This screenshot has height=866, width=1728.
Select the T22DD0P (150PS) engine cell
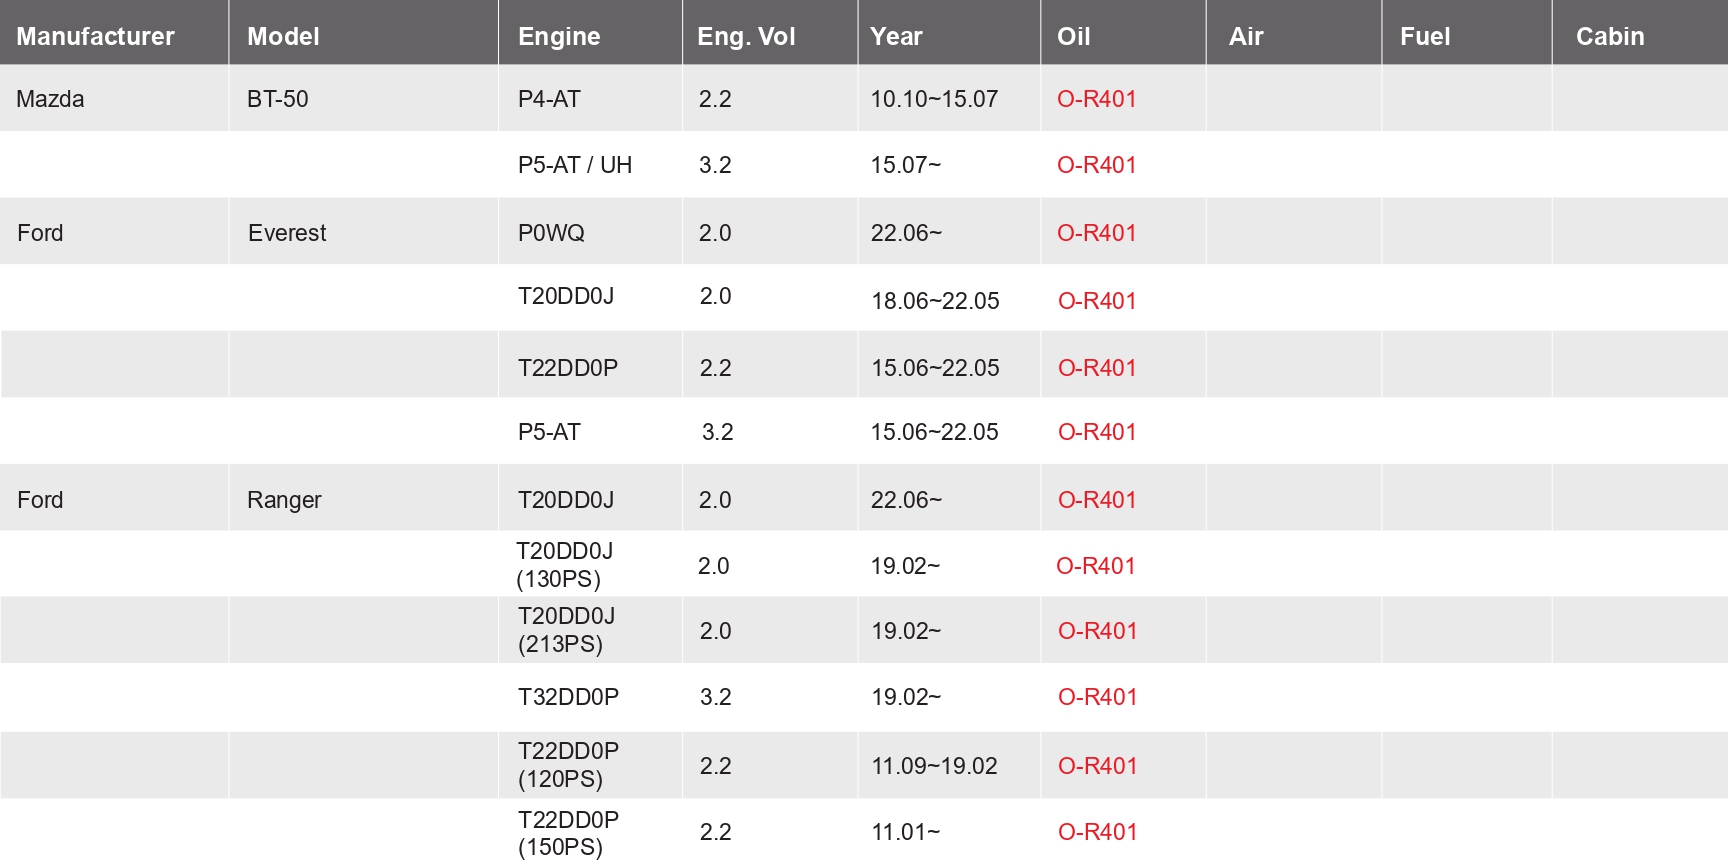click(568, 833)
